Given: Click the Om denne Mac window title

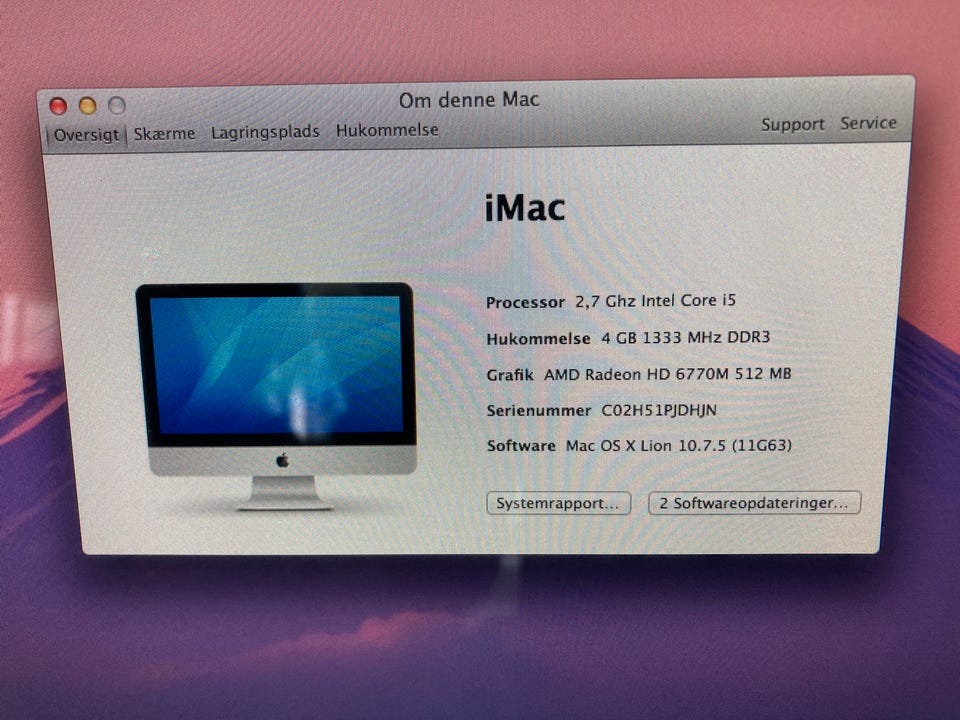Looking at the screenshot, I should point(469,100).
